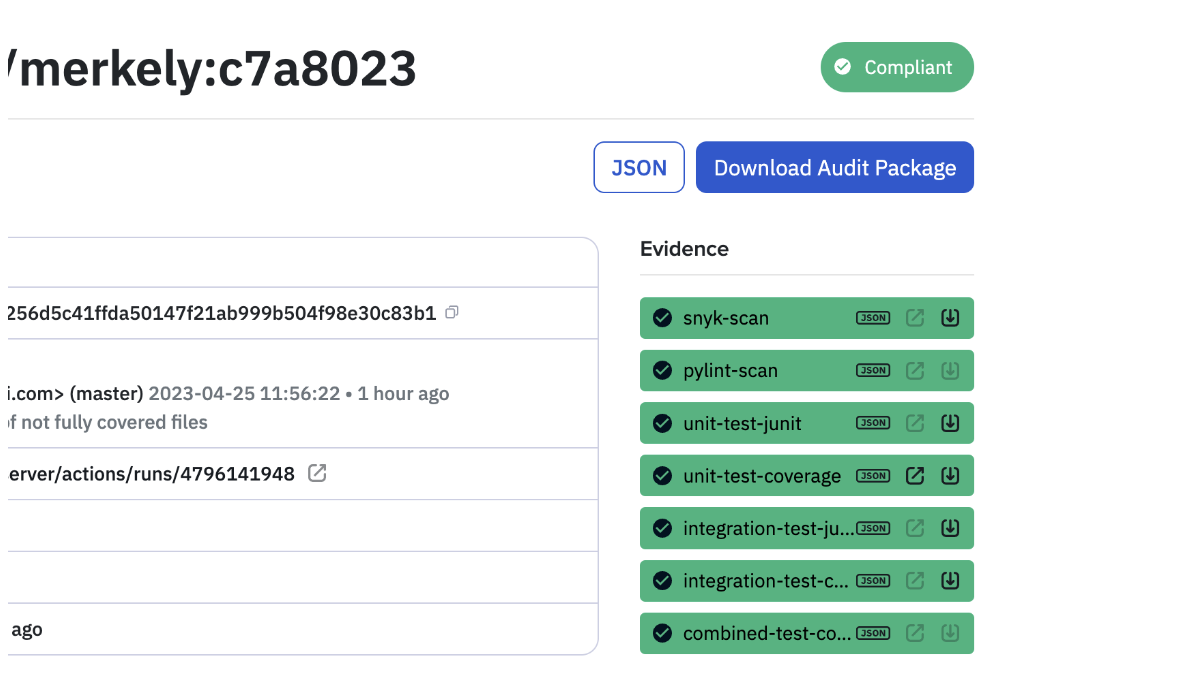The width and height of the screenshot is (1196, 682).
Task: Download unit-test-coverage evidence
Action: click(x=950, y=476)
